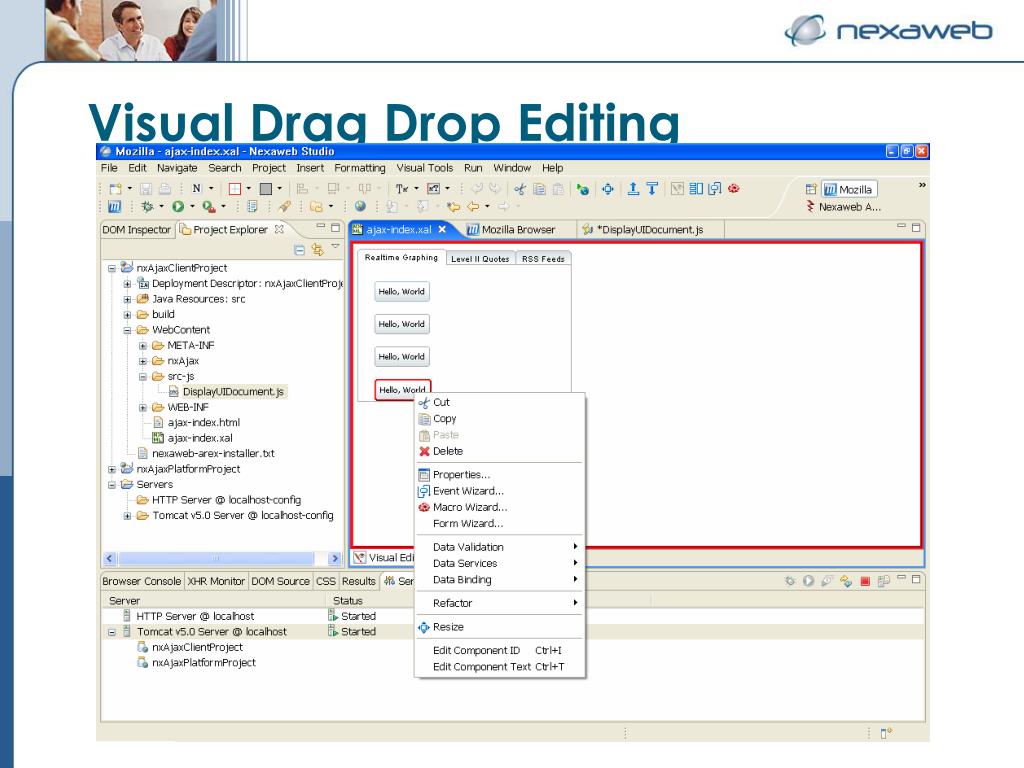
Task: Expand the Java Resources: src node
Action: tap(127, 299)
